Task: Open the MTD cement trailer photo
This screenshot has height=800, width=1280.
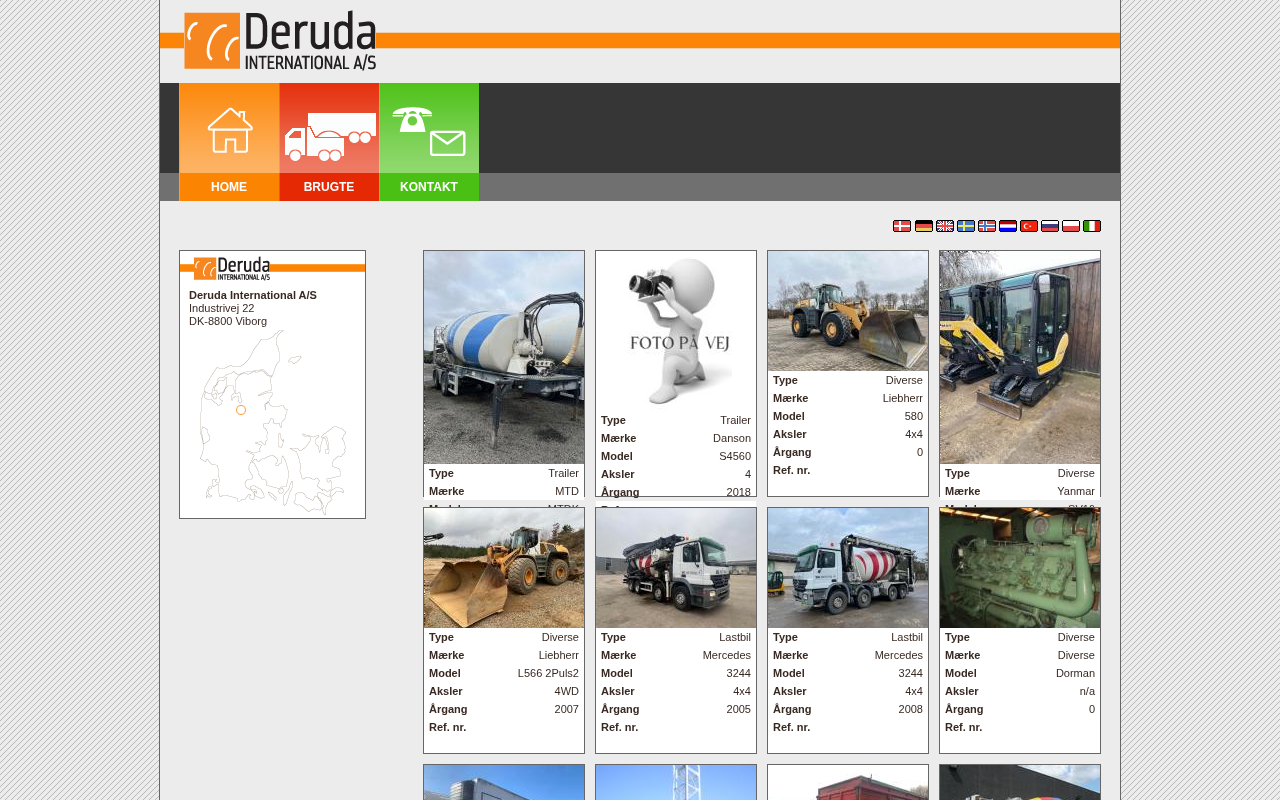Action: (x=504, y=357)
